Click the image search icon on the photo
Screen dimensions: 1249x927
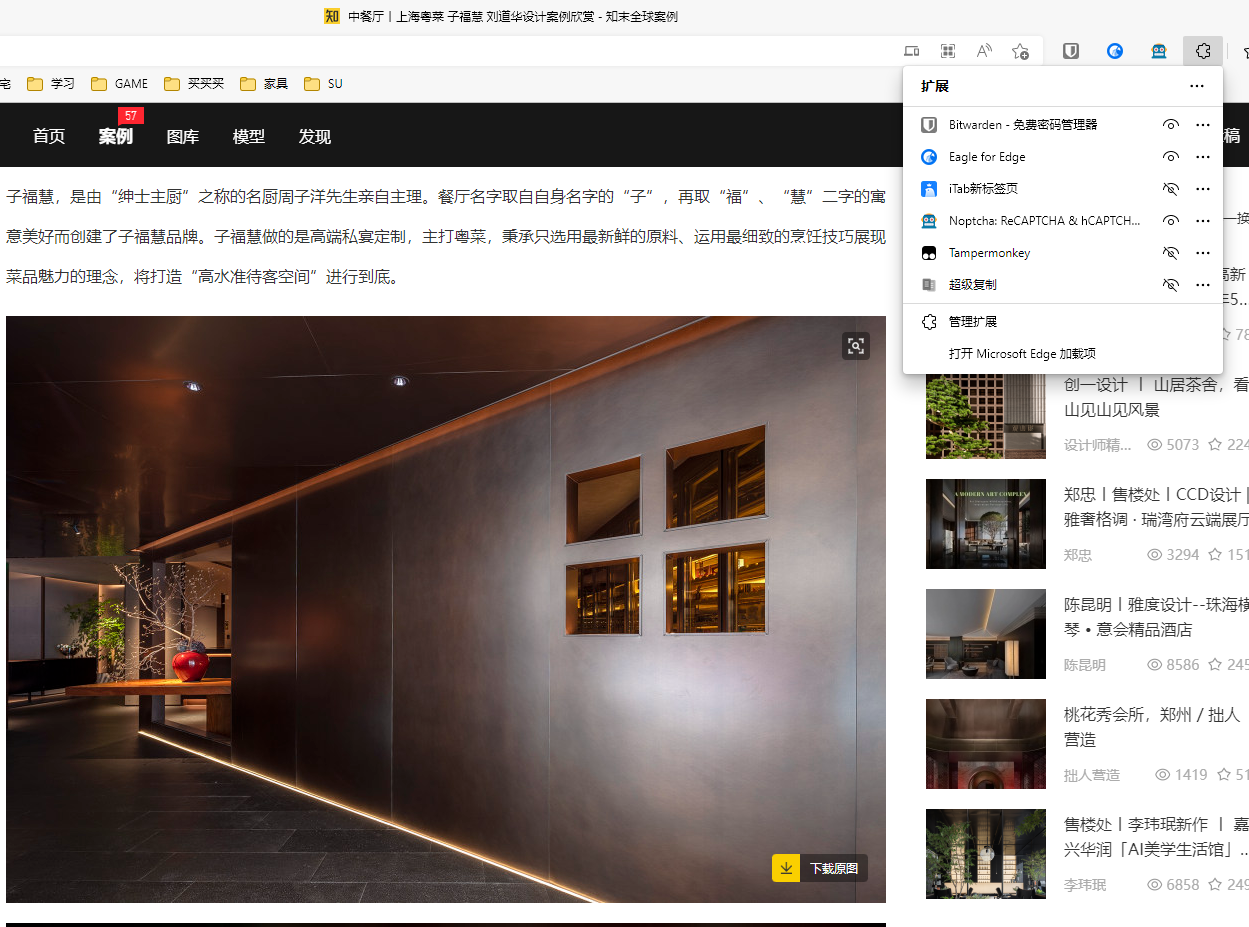point(856,346)
